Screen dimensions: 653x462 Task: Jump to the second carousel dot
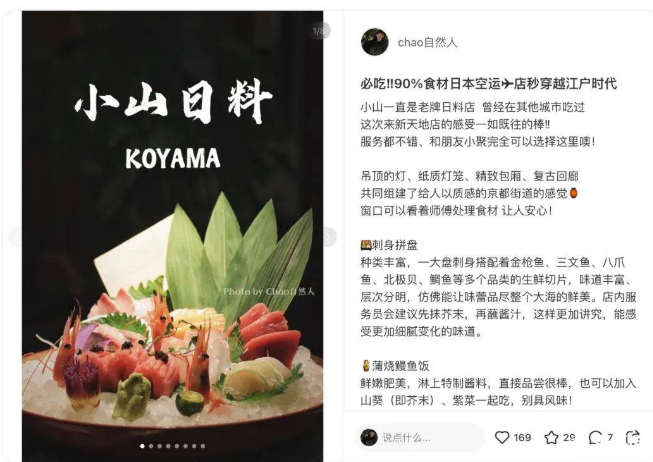pos(151,446)
